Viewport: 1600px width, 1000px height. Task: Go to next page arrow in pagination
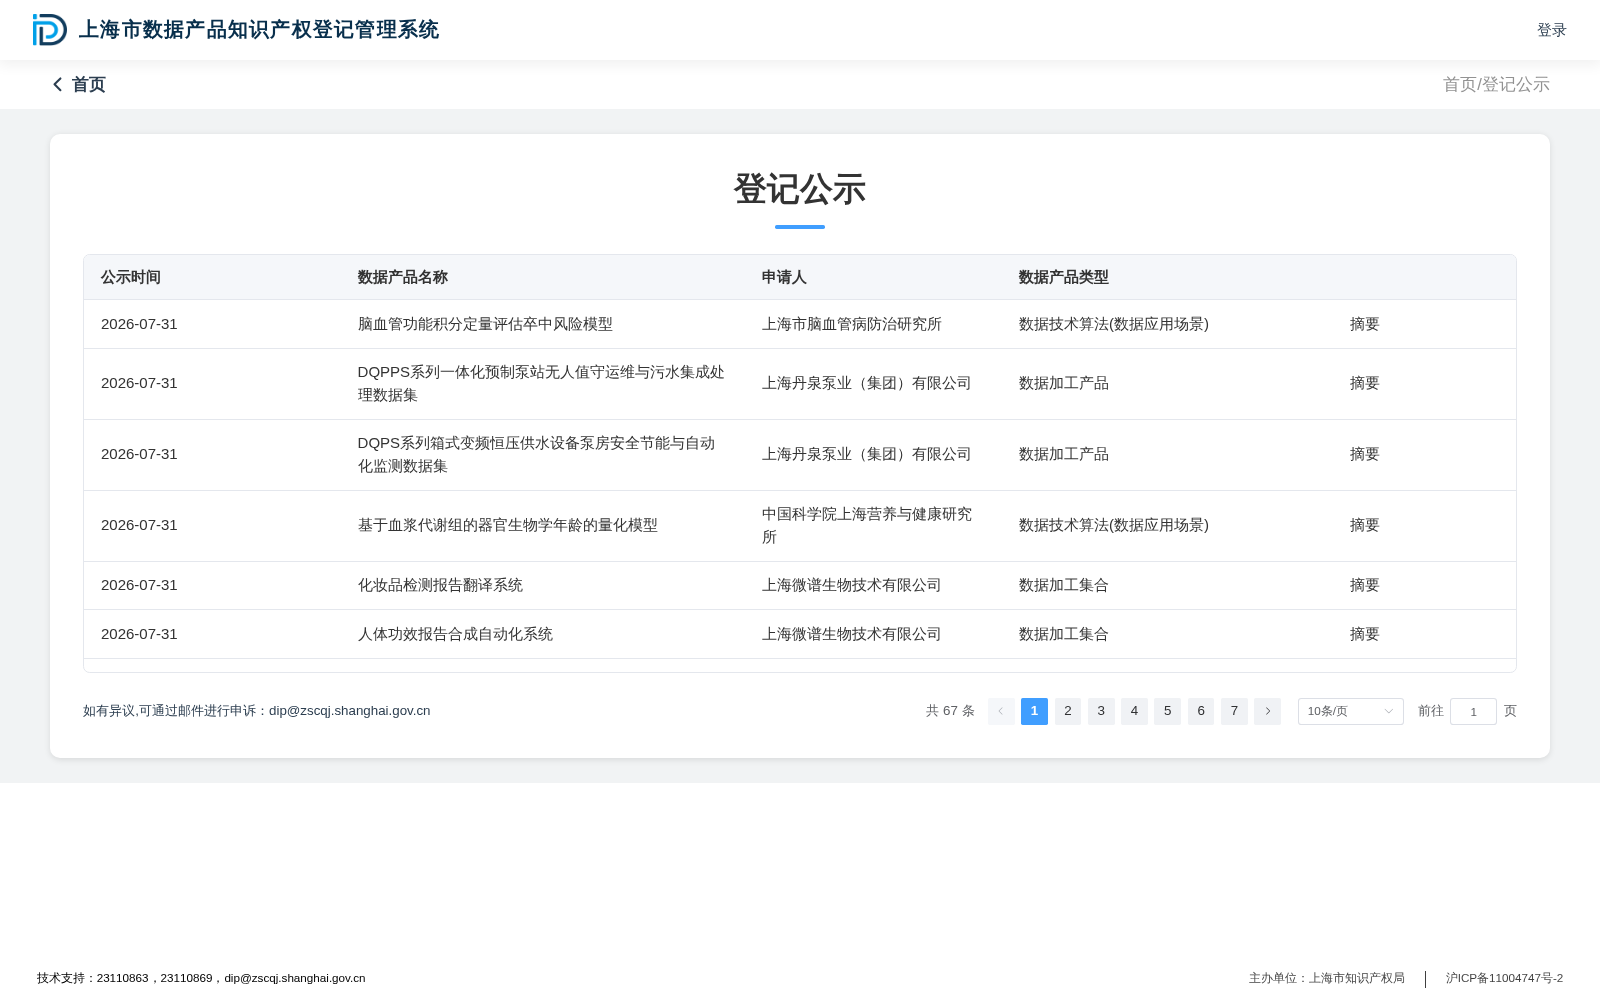(1267, 711)
